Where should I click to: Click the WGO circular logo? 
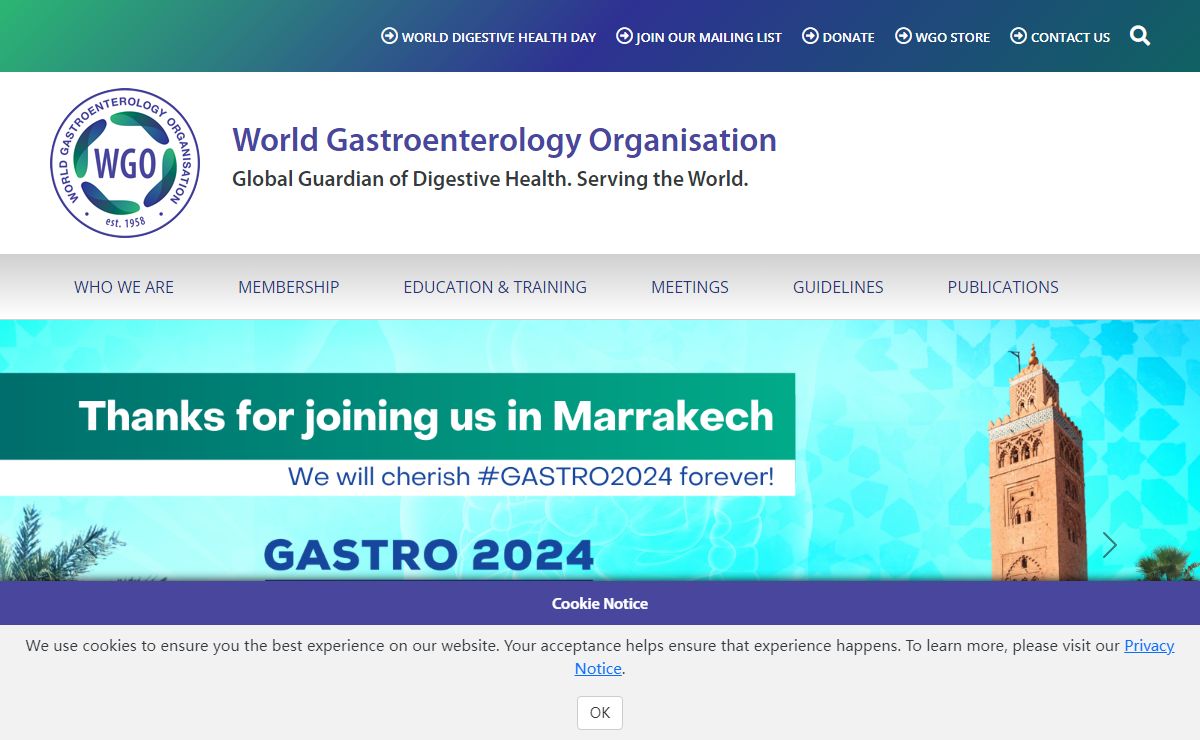[125, 163]
